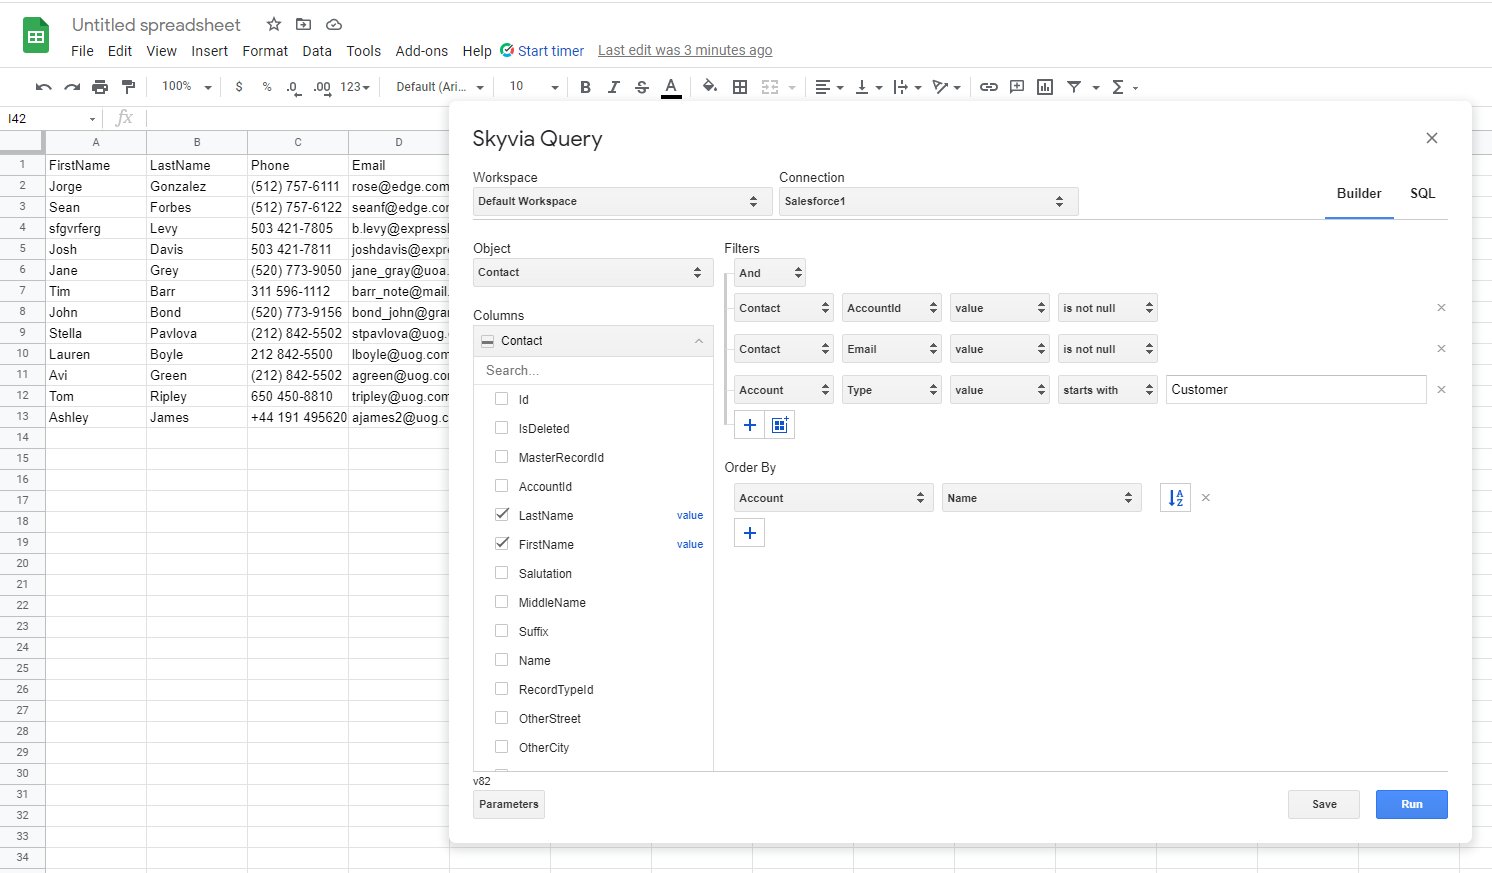Check the MiddleName column checkbox
Viewport: 1492px width, 873px height.
pos(502,602)
